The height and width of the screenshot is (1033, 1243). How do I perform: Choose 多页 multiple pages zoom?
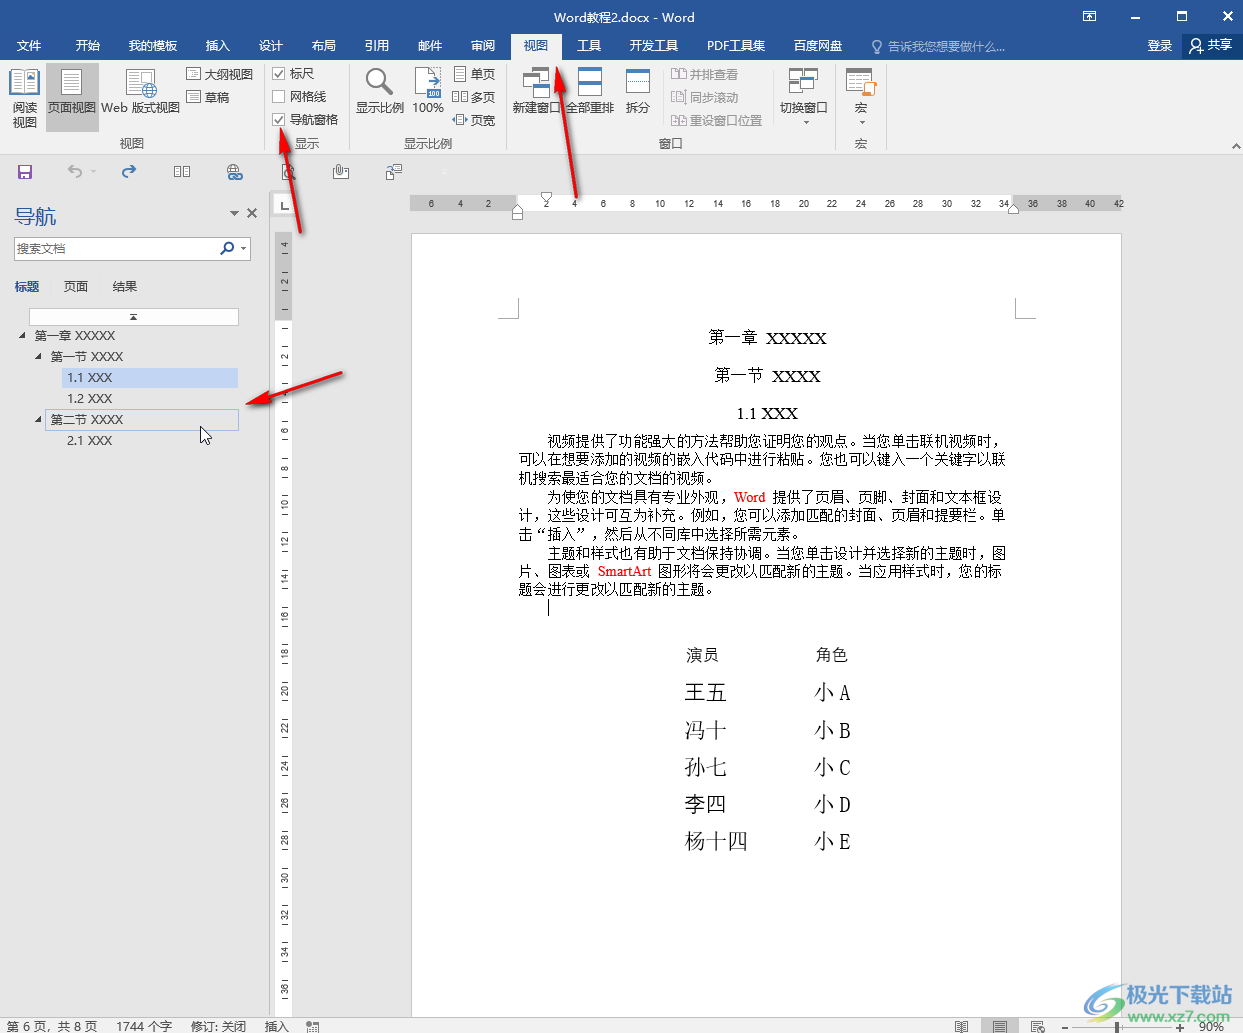coord(474,97)
